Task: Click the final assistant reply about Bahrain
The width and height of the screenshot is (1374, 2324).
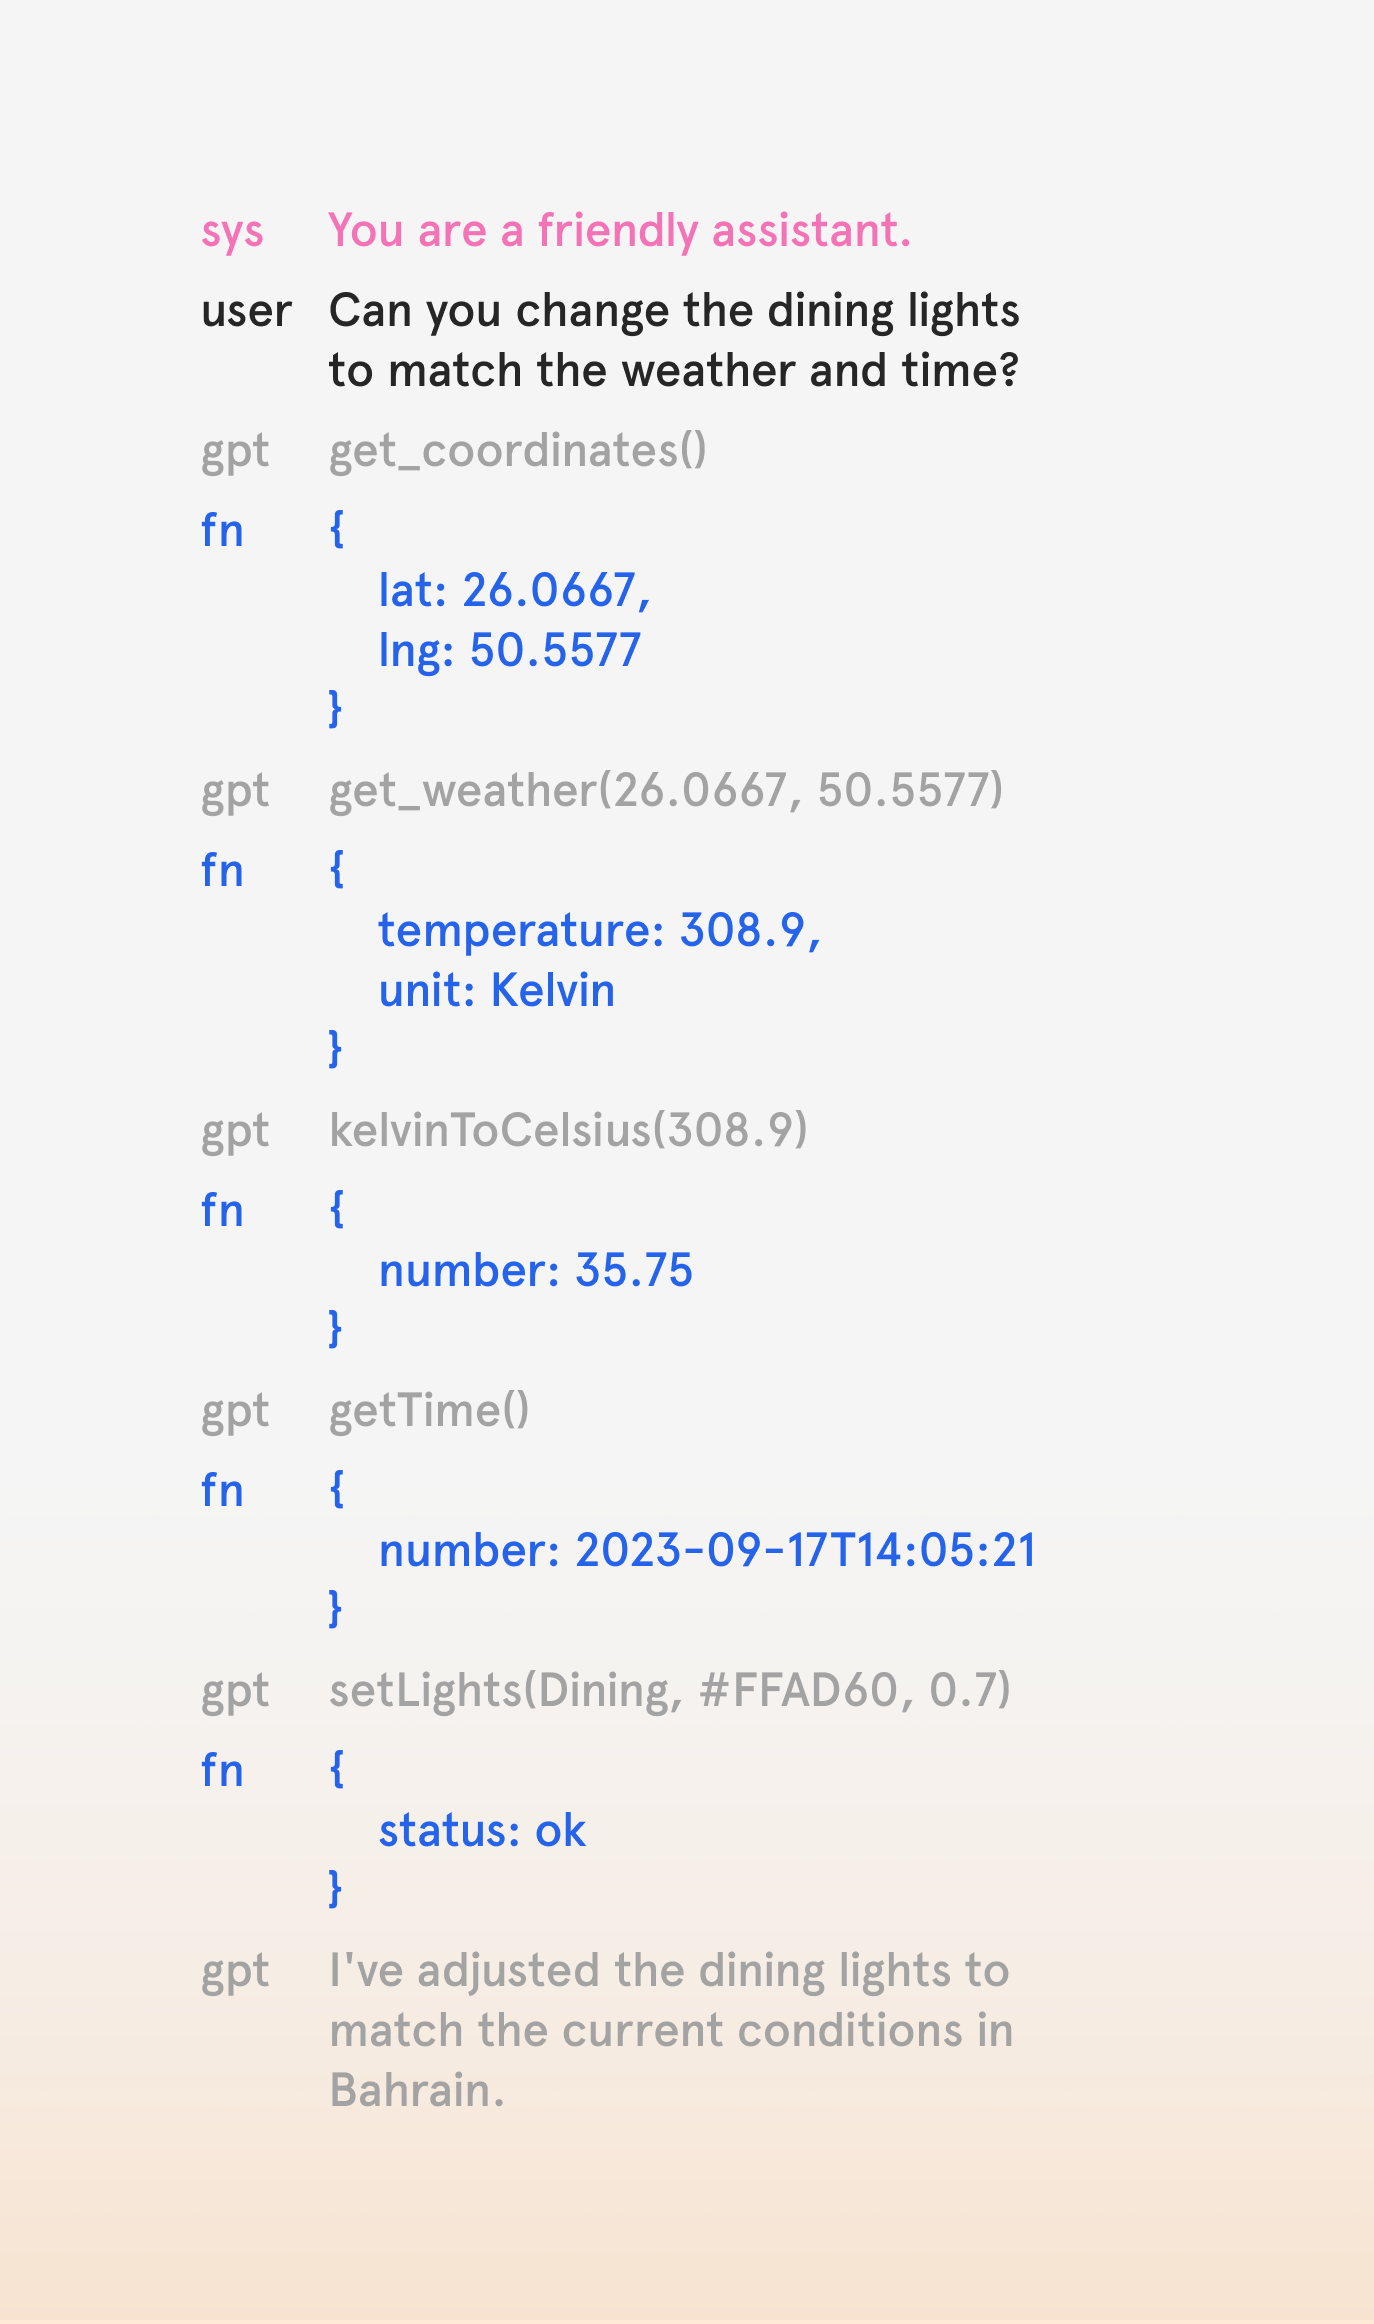Action: 670,2030
